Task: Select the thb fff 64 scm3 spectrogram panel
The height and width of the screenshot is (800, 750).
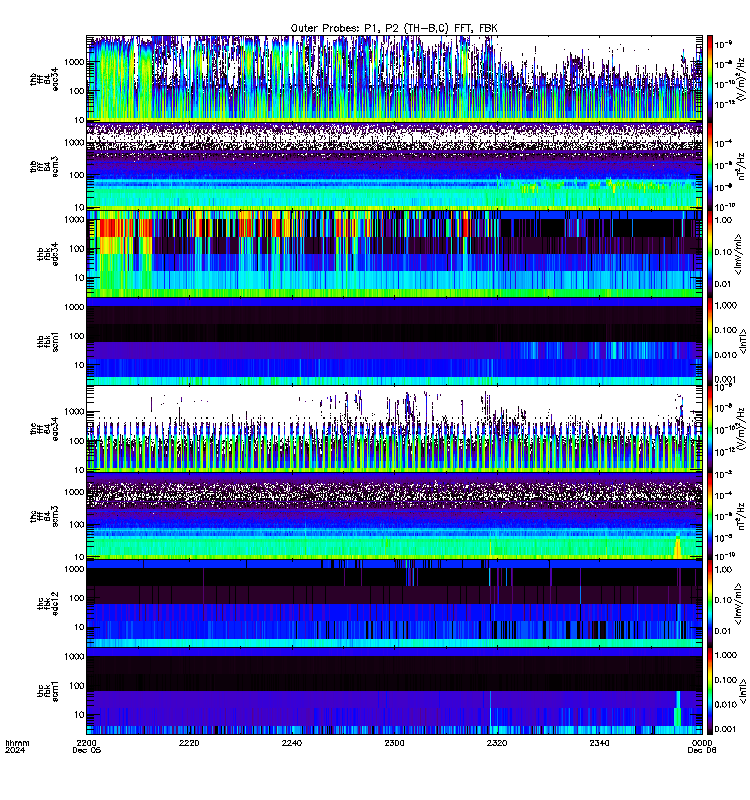Action: tap(394, 166)
